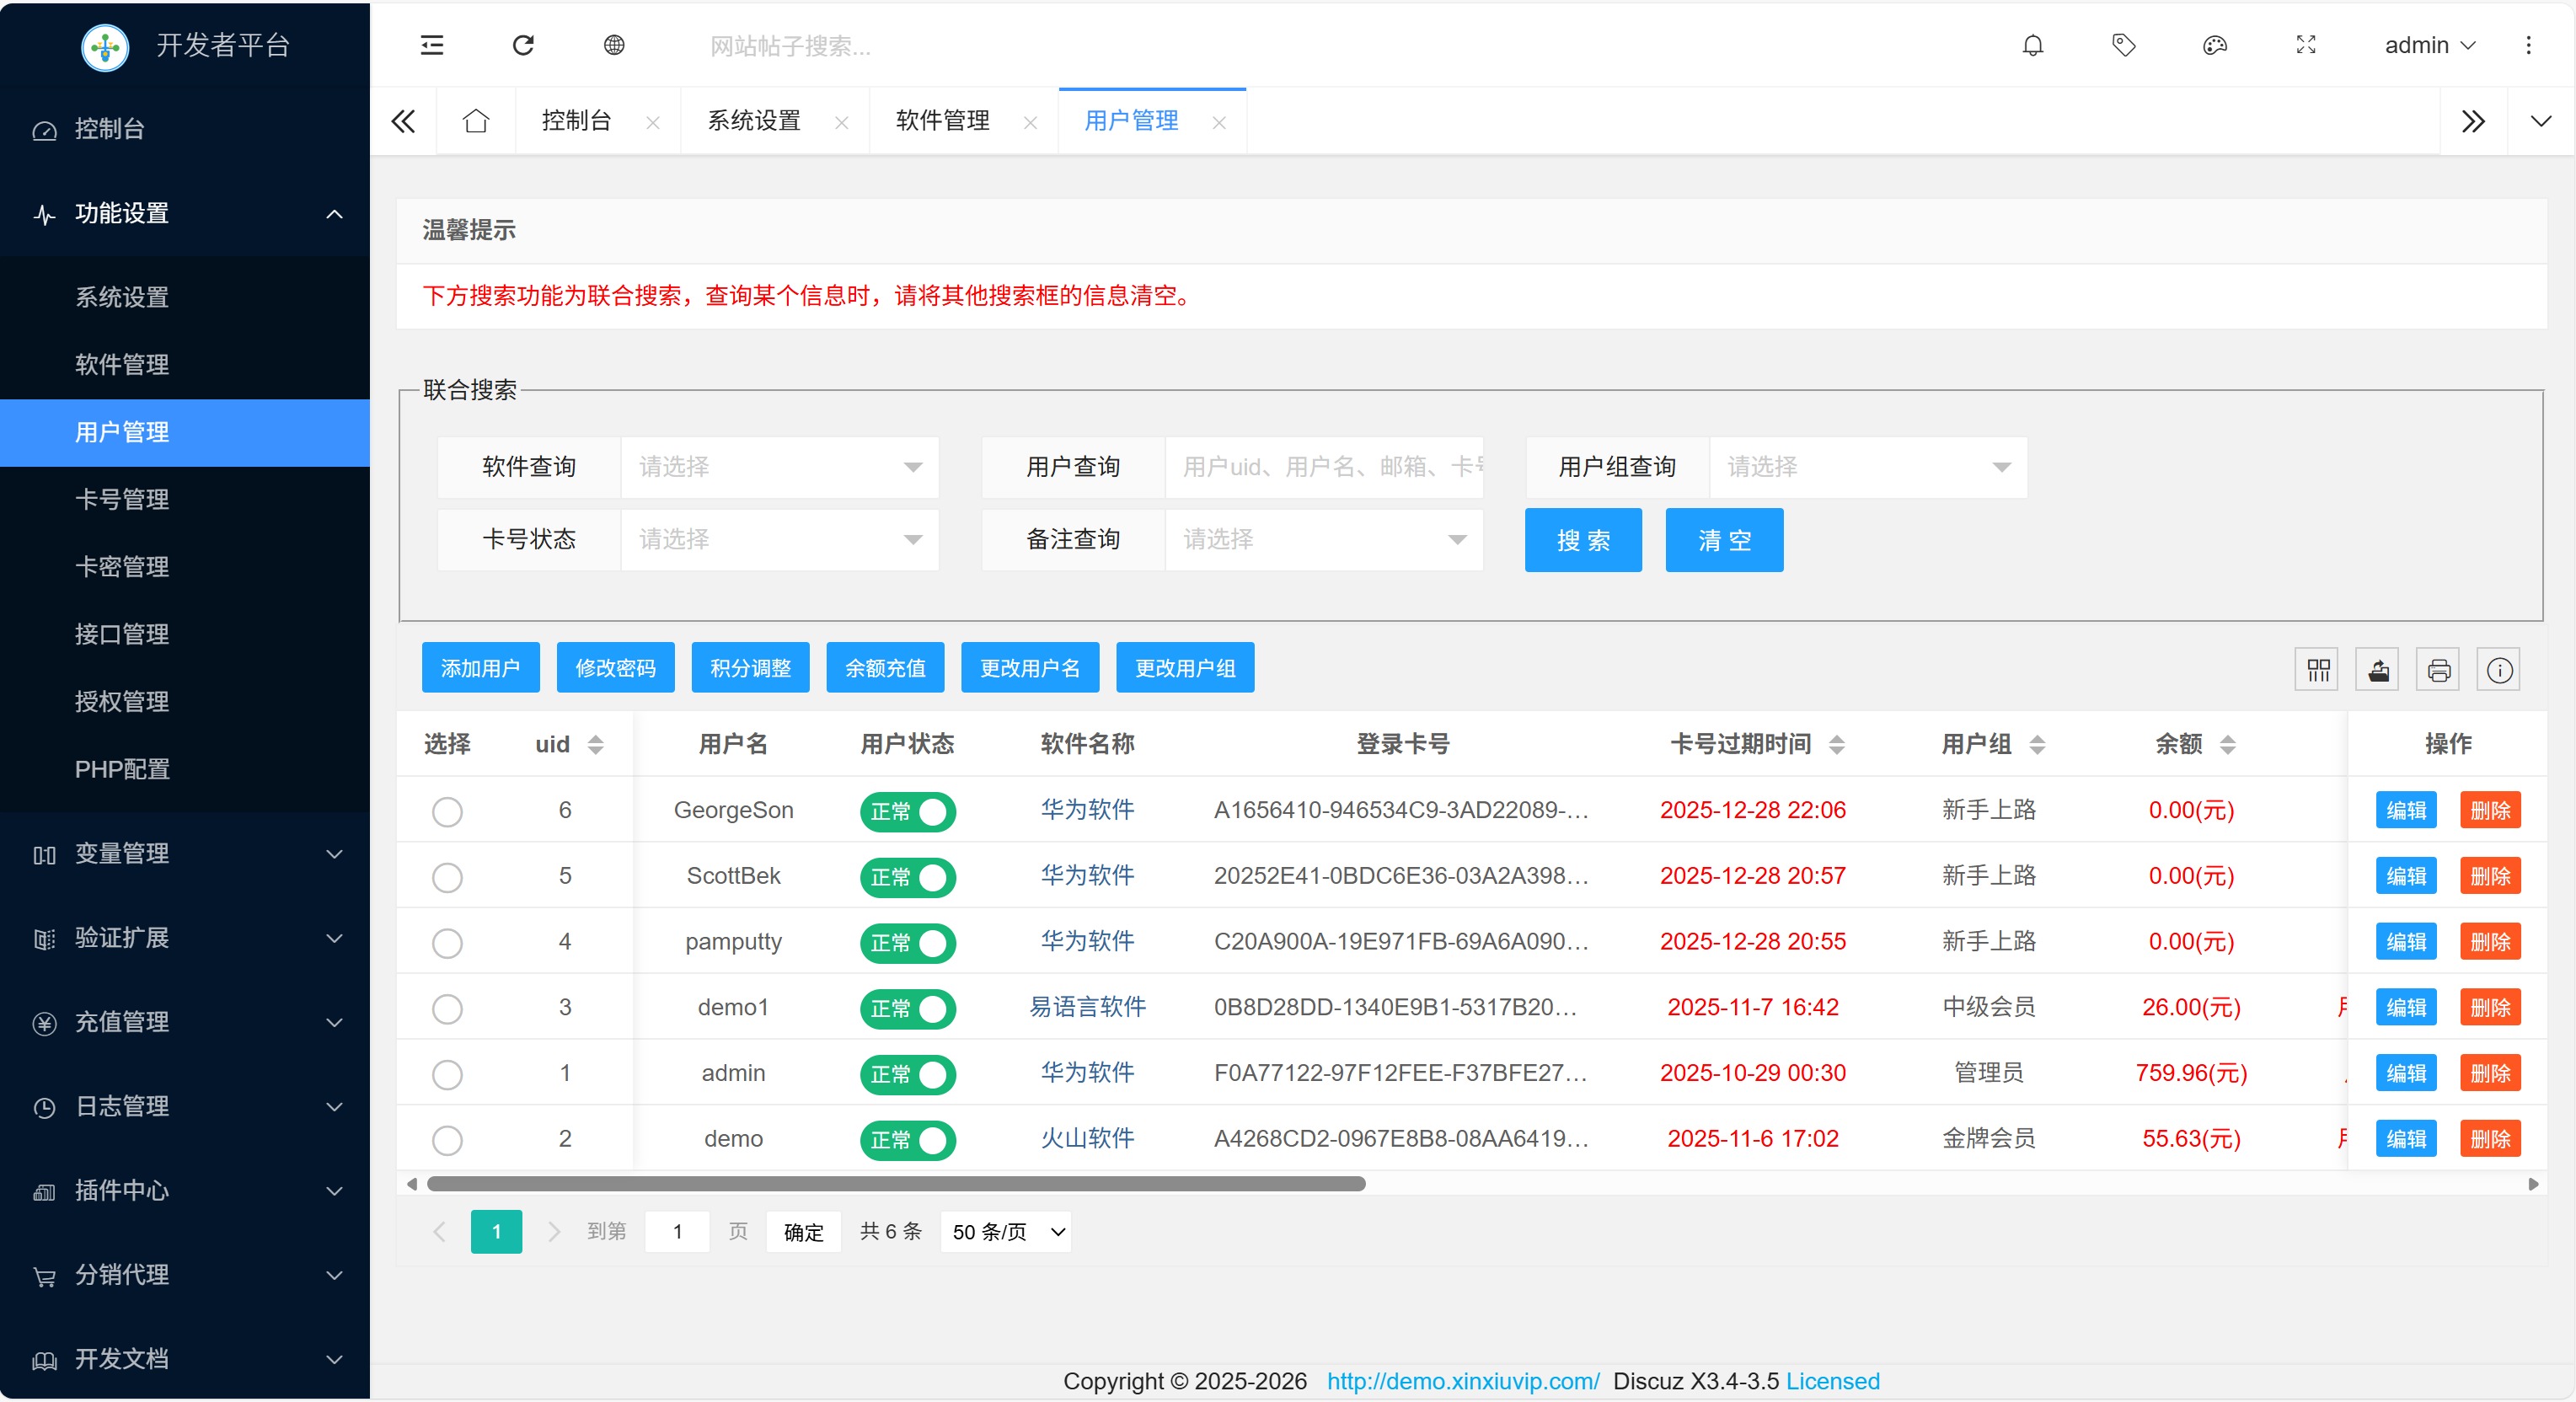
Task: Switch off admin's 正常 status toggle
Action: (907, 1074)
